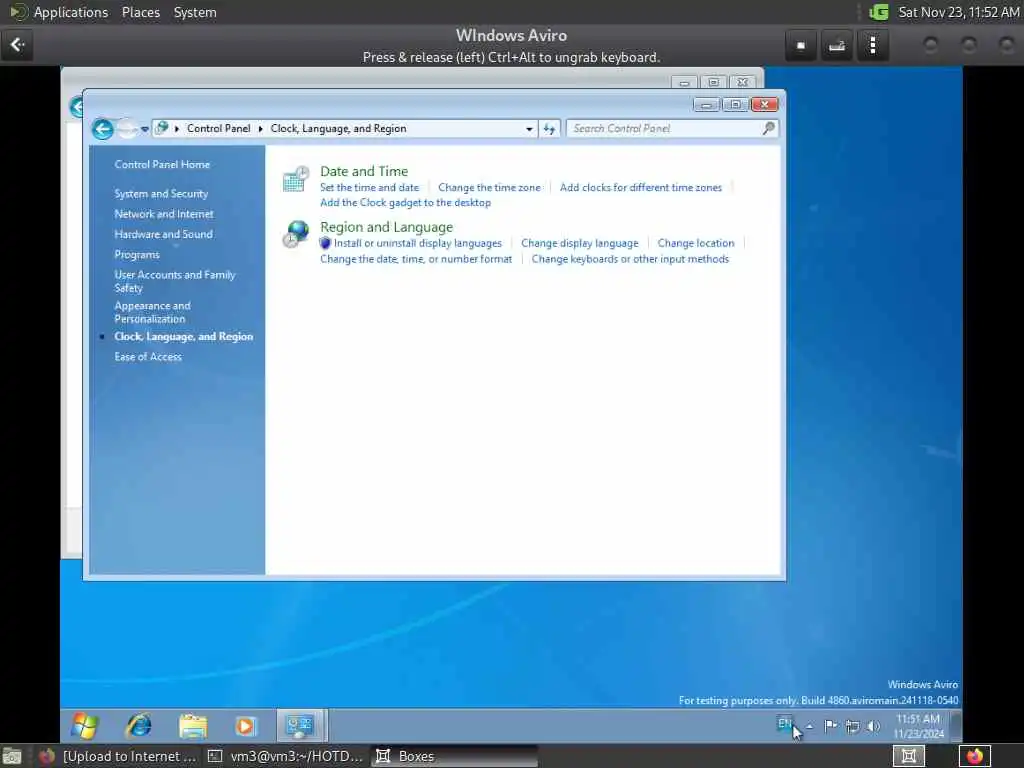Click Change display language
1024x768 pixels.
[x=580, y=243]
